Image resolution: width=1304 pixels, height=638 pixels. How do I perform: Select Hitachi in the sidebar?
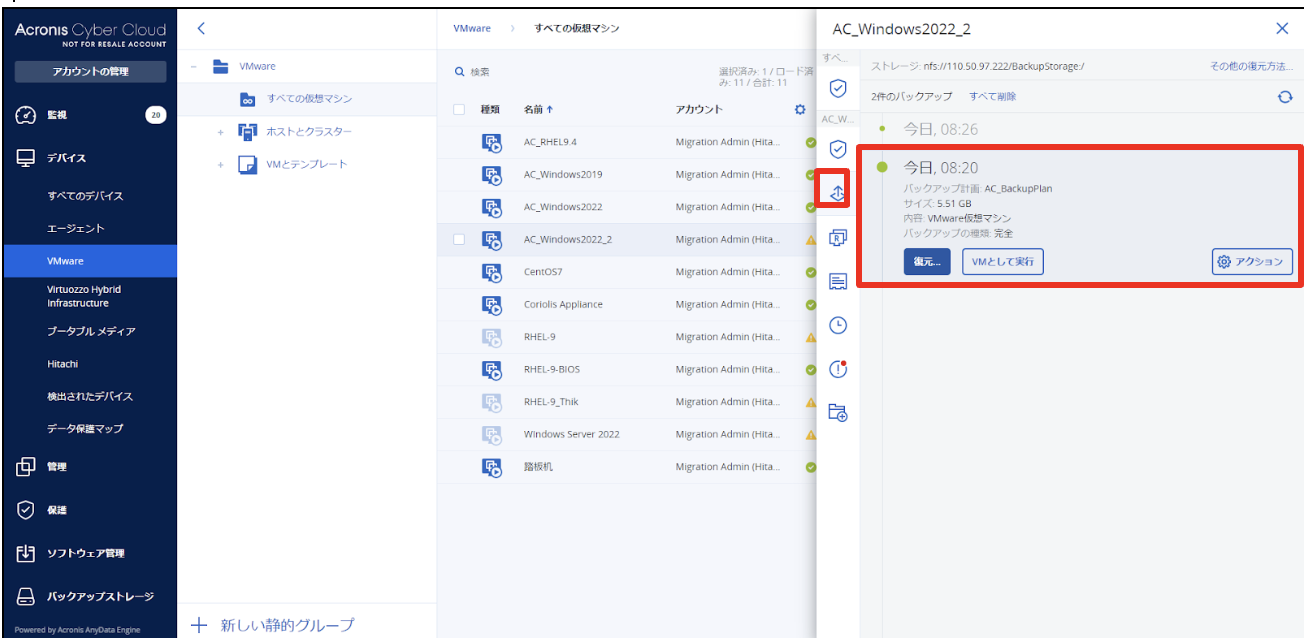62,364
